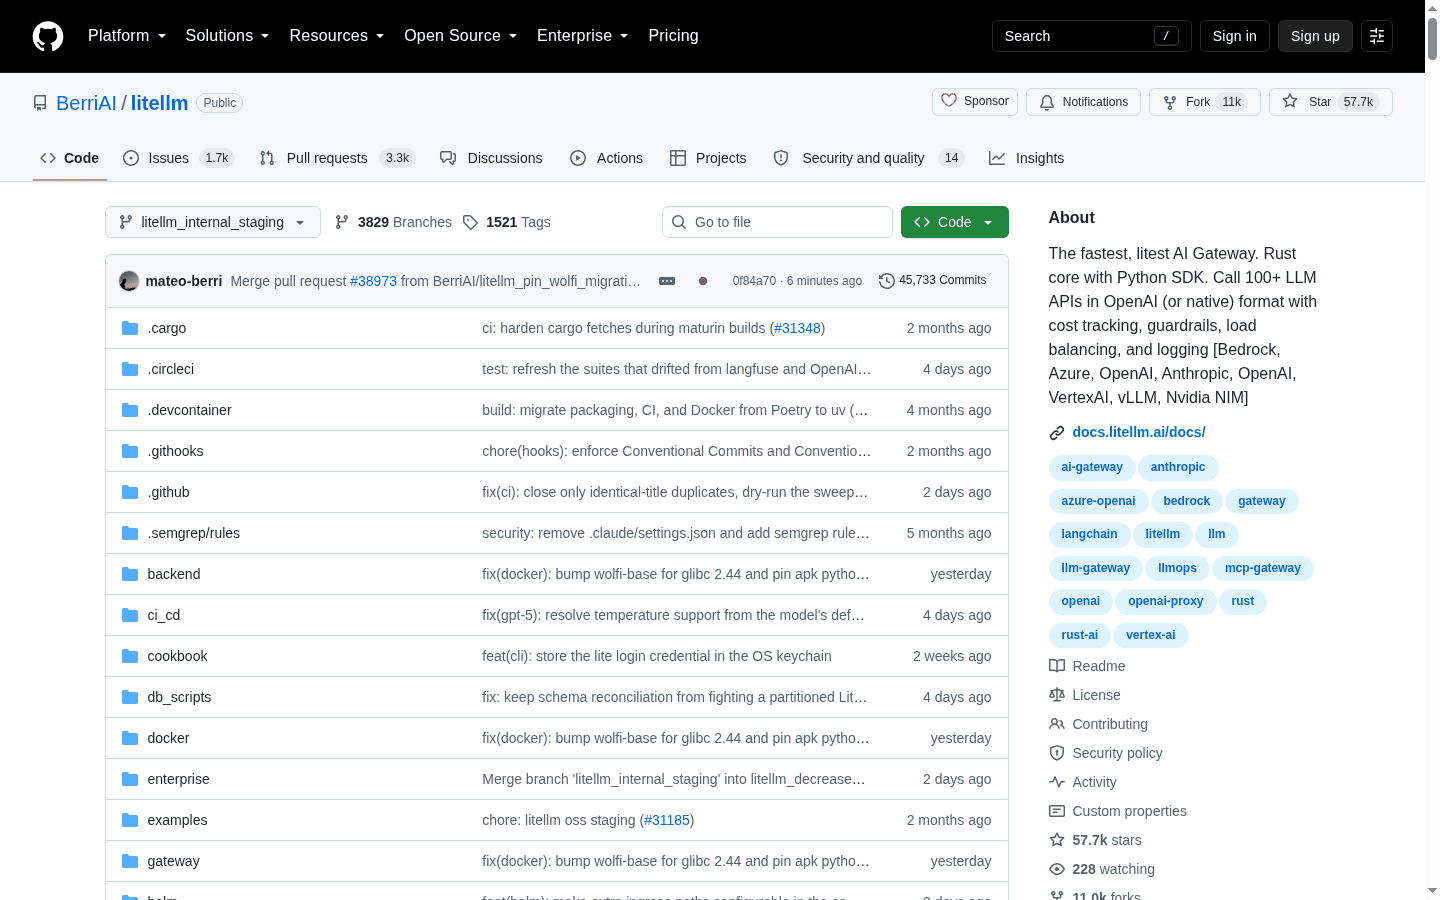Image resolution: width=1440 pixels, height=900 pixels.
Task: Open the backend folder icon
Action: point(130,574)
